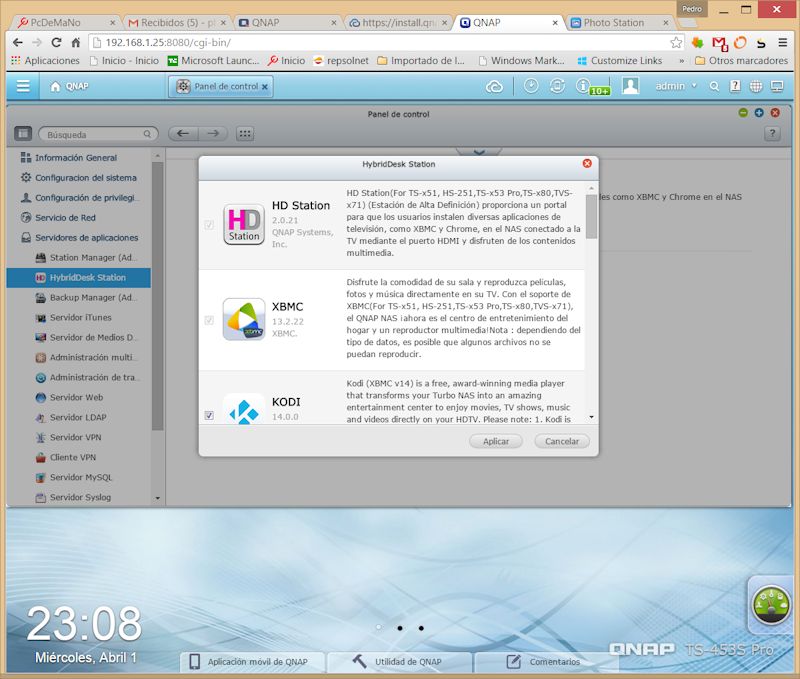800x679 pixels.
Task: Select Servicio de Red in sidebar
Action: 65,217
